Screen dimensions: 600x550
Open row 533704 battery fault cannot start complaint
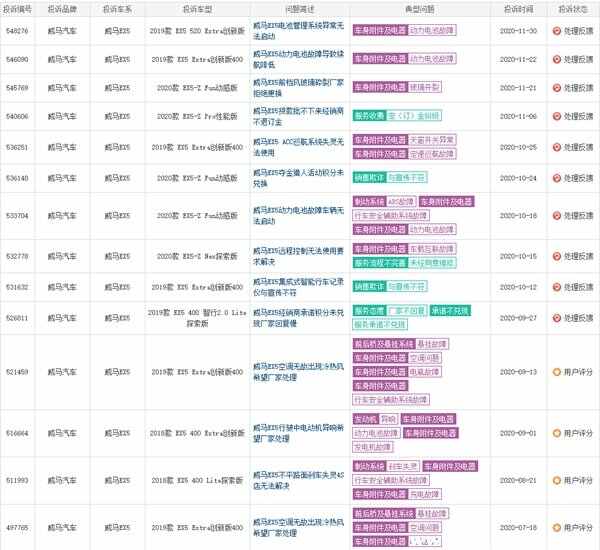point(298,215)
